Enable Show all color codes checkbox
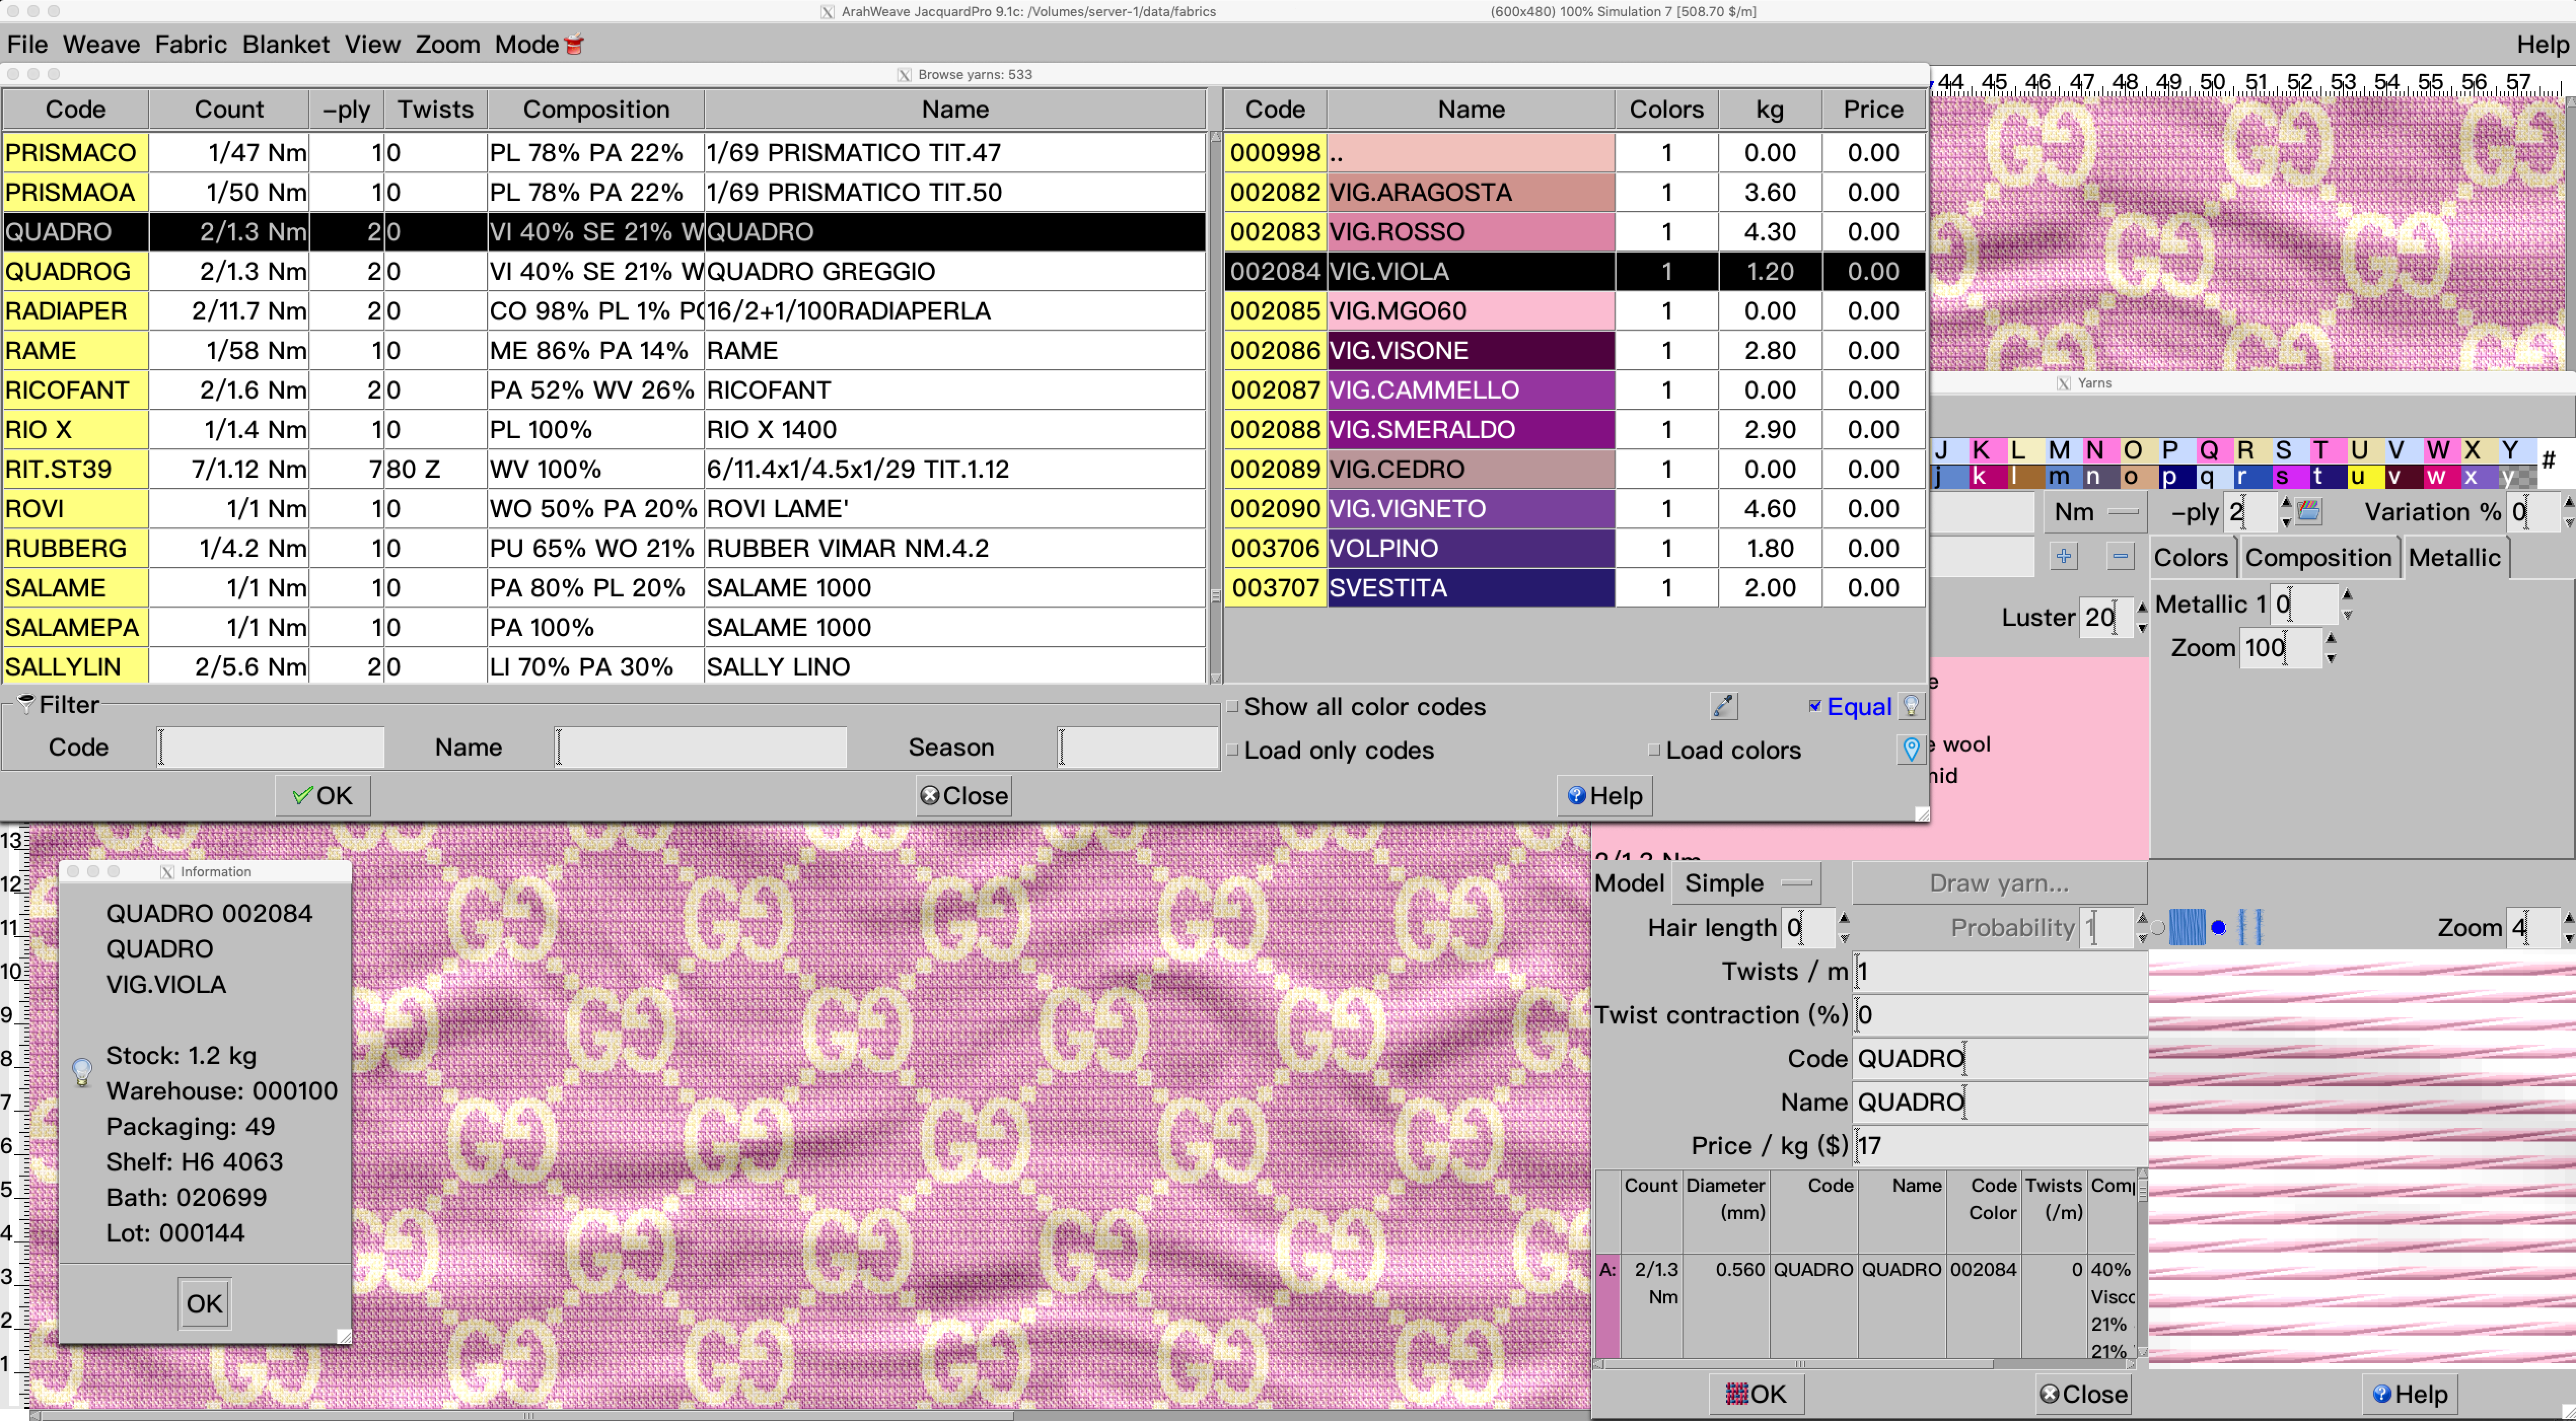This screenshot has width=2576, height=1421. click(1233, 706)
